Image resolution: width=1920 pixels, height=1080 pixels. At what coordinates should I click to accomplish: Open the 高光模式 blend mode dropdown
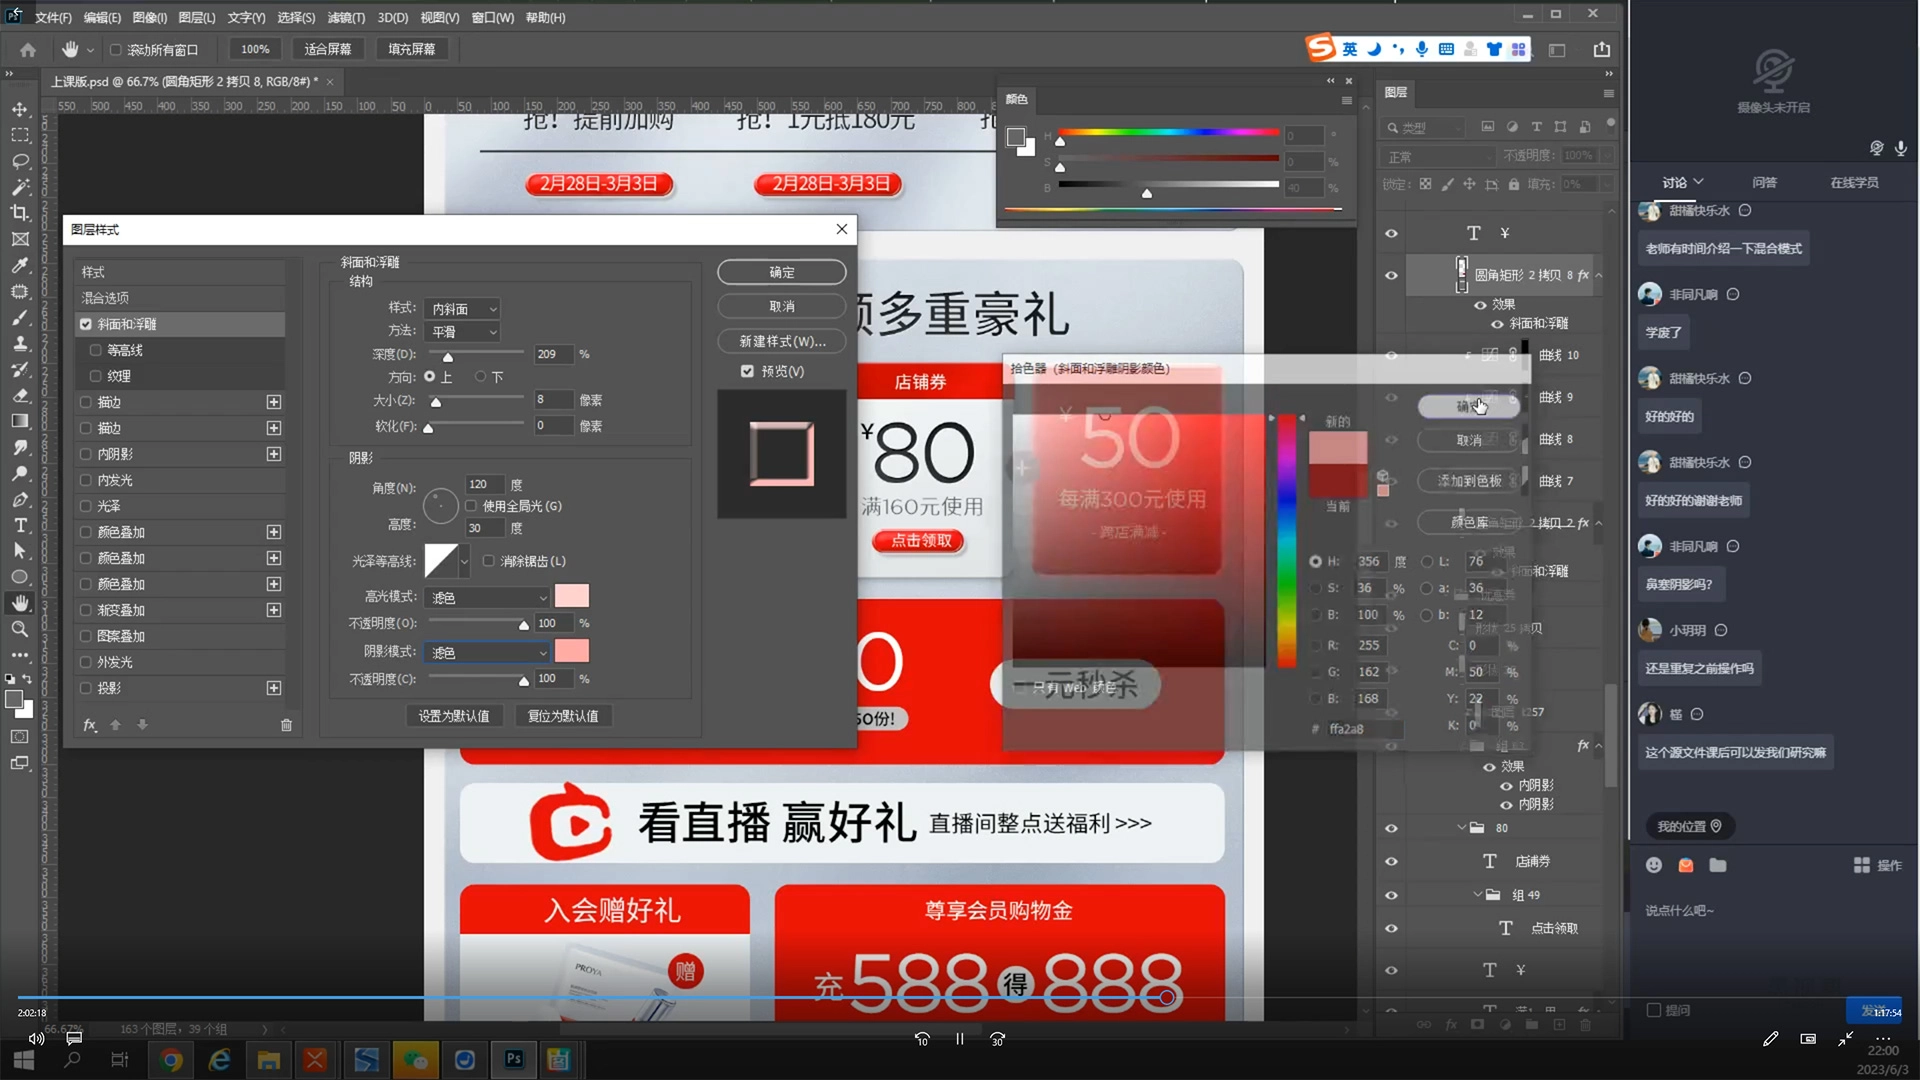pos(487,596)
